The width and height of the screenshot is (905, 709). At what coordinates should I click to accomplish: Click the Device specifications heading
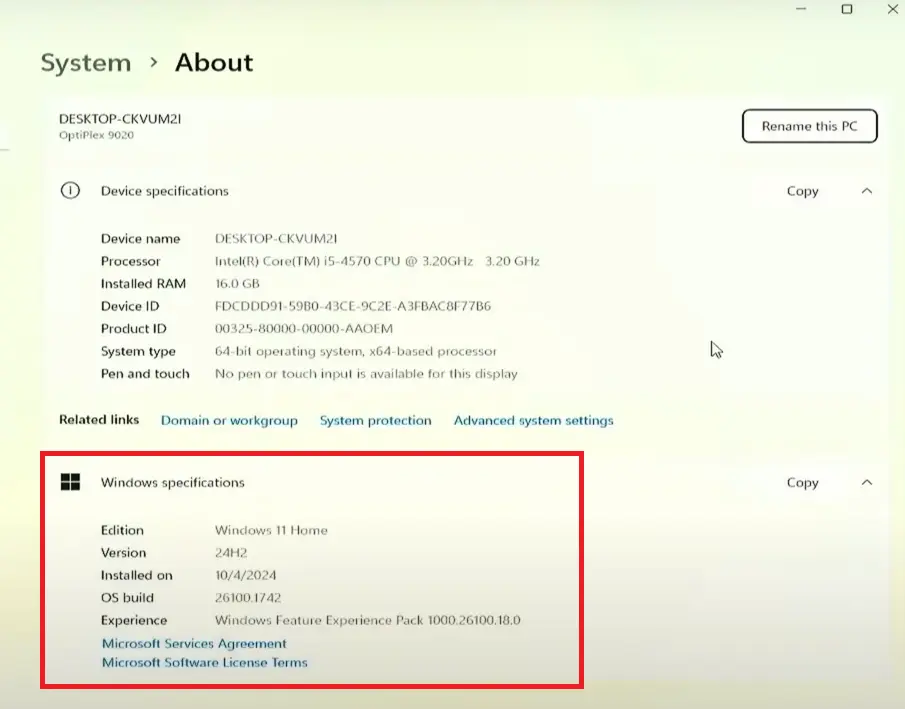click(x=164, y=191)
